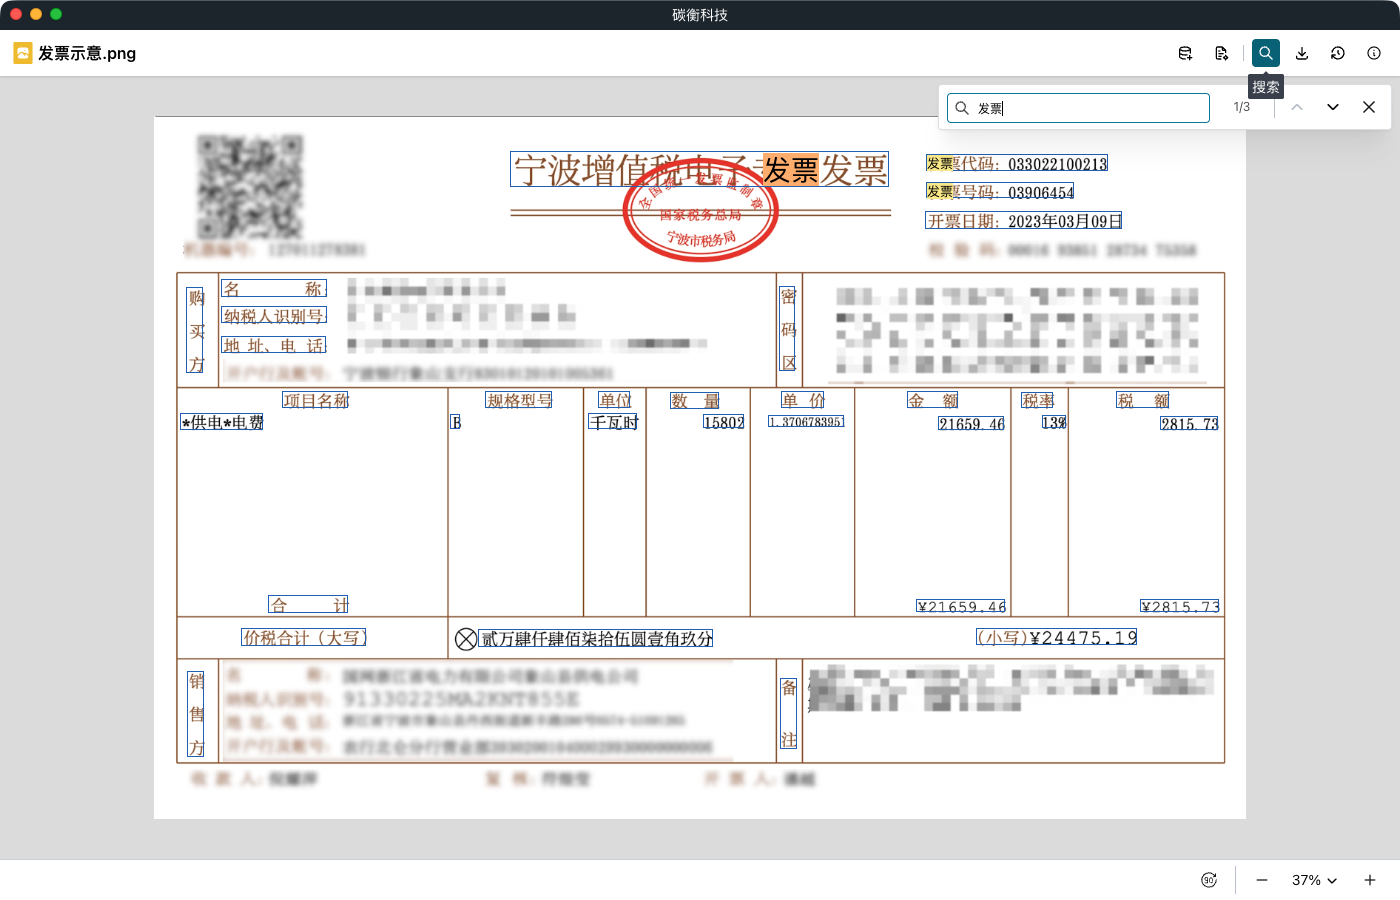Screen dimensions: 1400x900
Task: Rotate the image 90 degrees
Action: coord(1209,880)
